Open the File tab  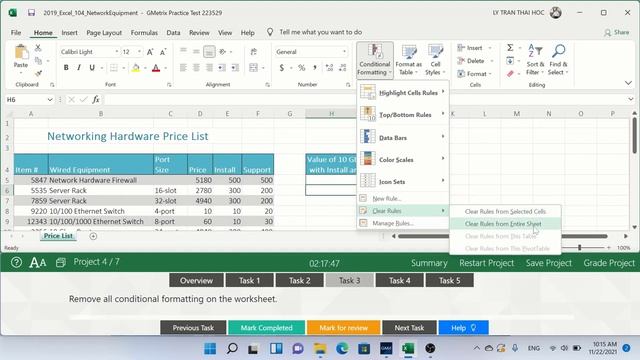tap(16, 32)
